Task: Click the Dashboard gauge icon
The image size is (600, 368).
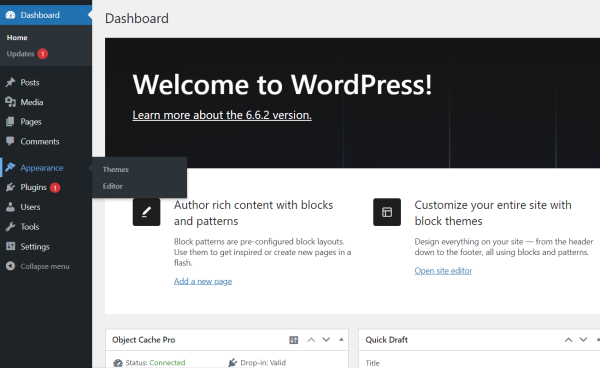Action: point(10,15)
